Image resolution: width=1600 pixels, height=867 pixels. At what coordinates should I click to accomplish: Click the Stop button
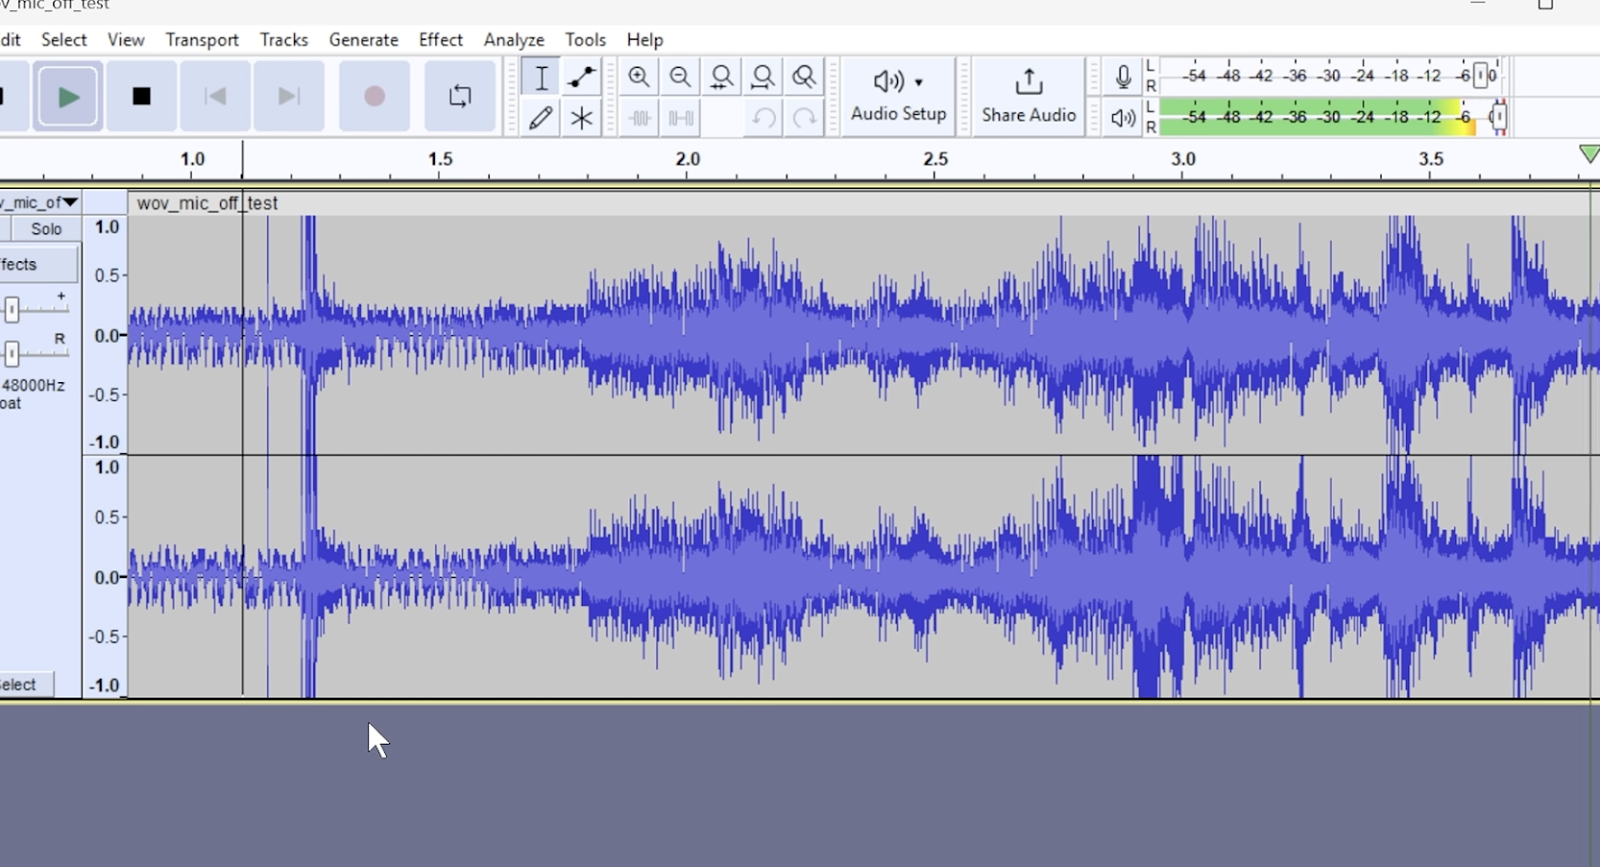click(142, 96)
